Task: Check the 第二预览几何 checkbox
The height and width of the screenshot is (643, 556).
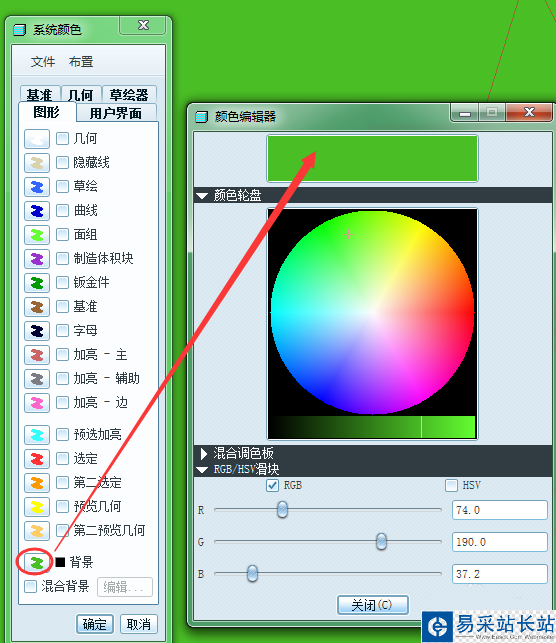Action: click(62, 530)
